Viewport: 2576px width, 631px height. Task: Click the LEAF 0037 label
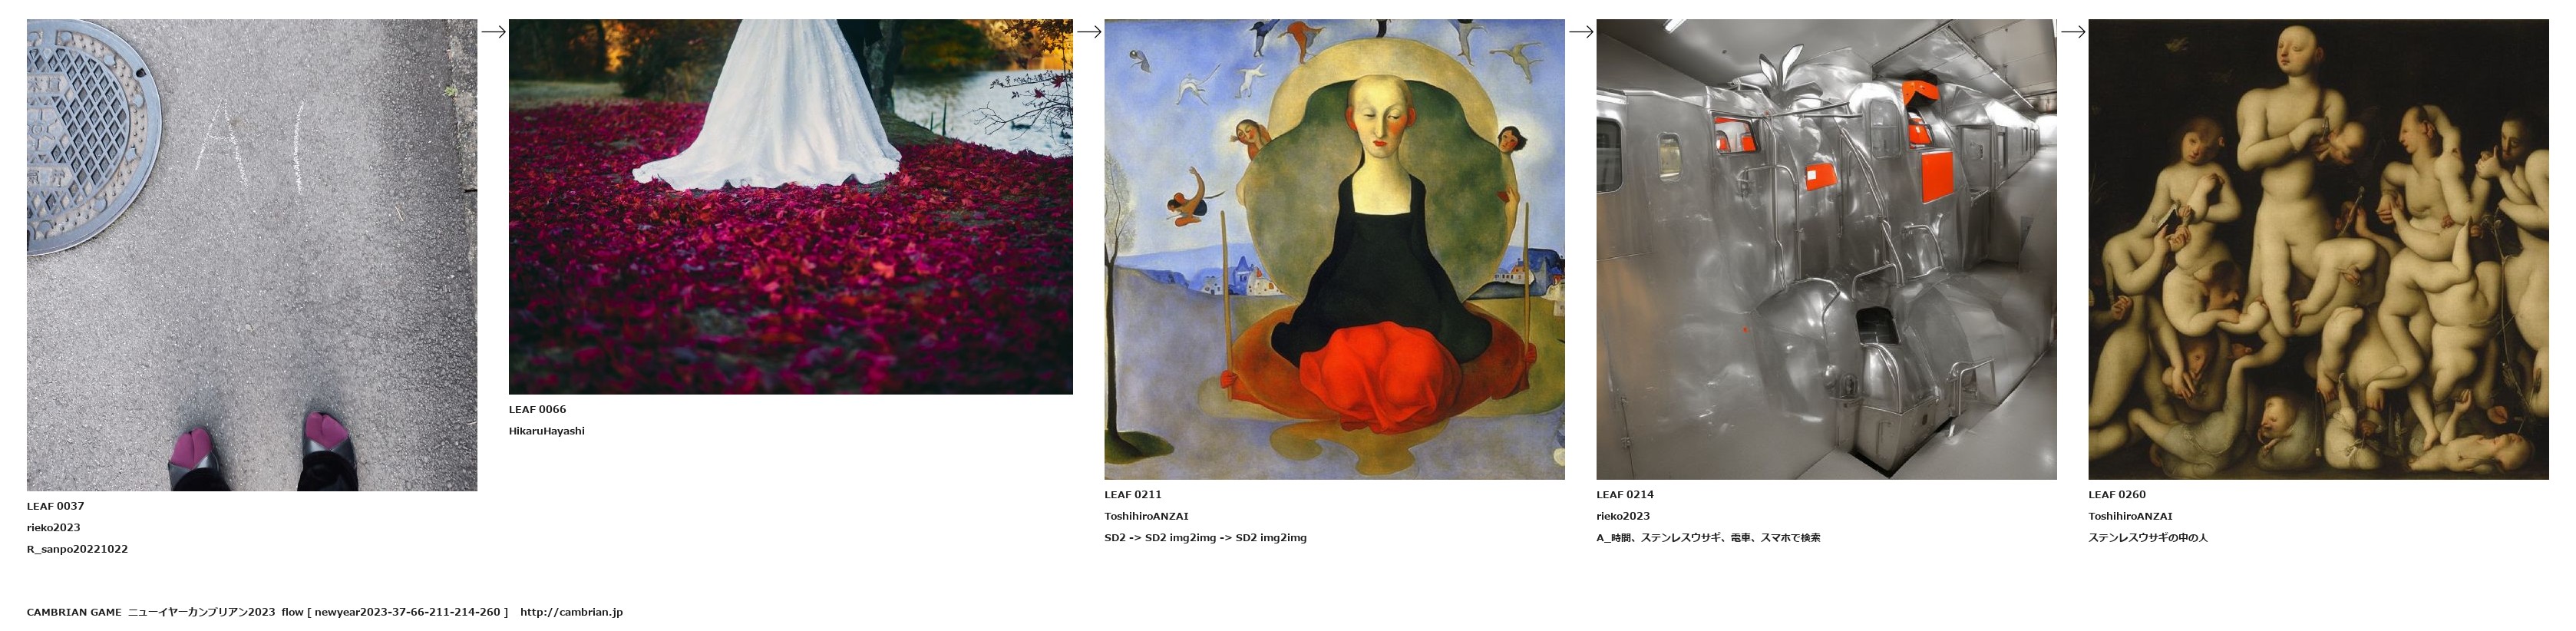click(55, 506)
